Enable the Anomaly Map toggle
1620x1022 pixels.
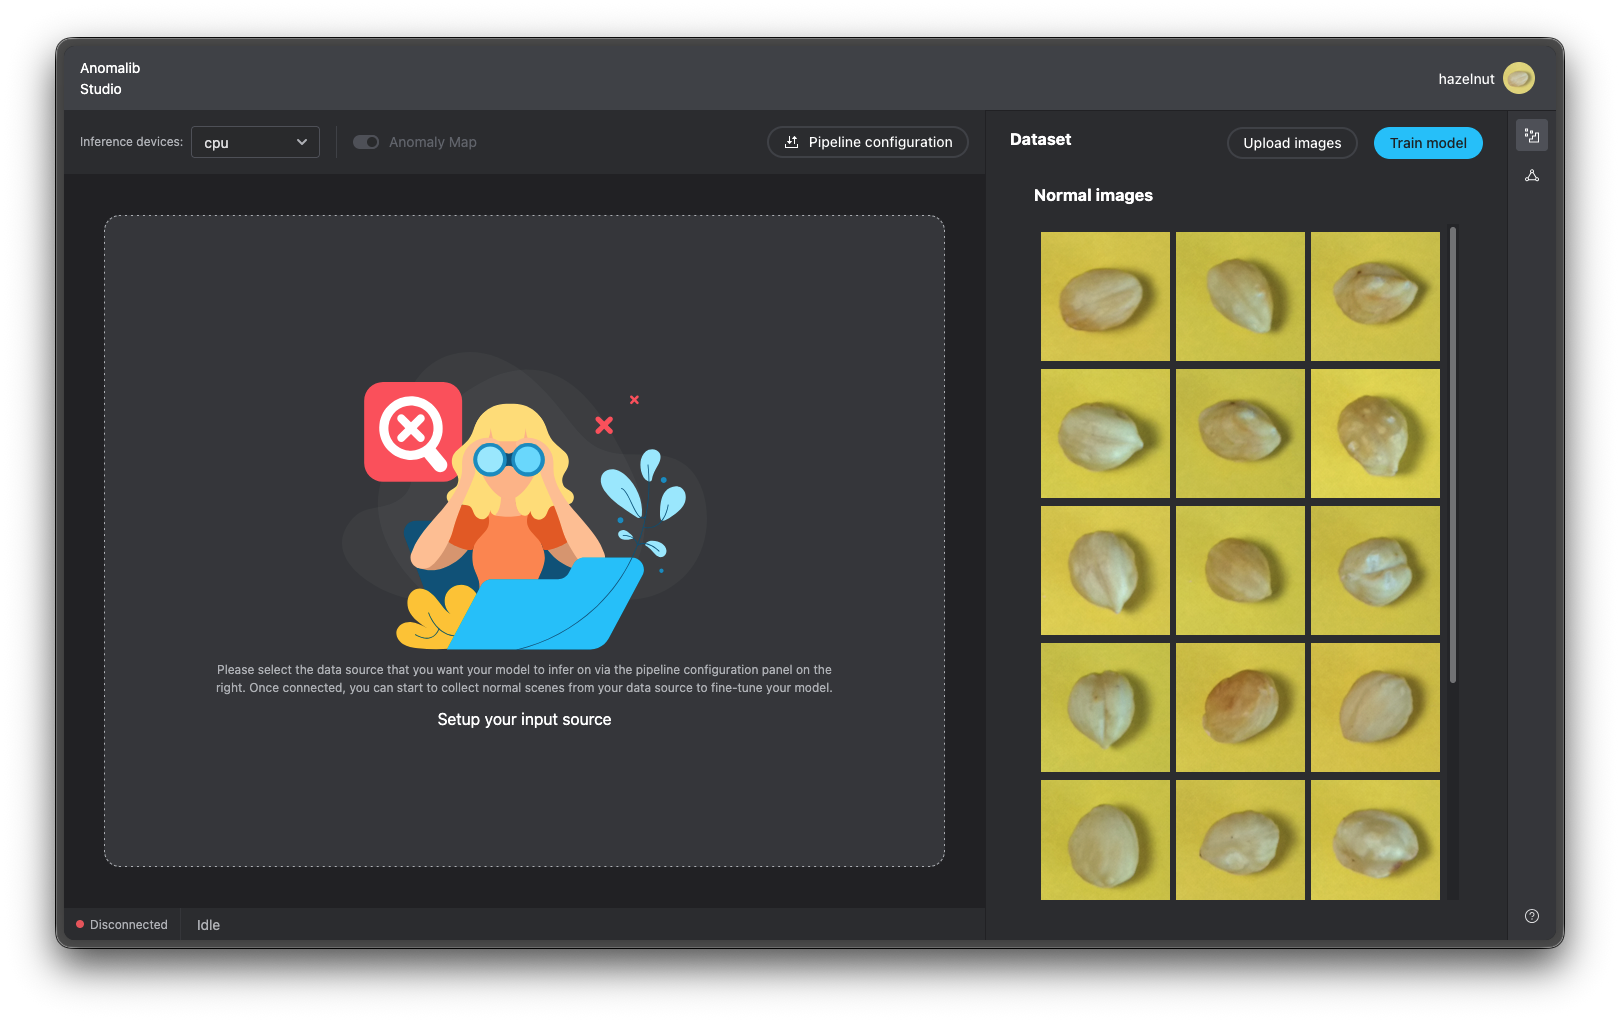366,142
